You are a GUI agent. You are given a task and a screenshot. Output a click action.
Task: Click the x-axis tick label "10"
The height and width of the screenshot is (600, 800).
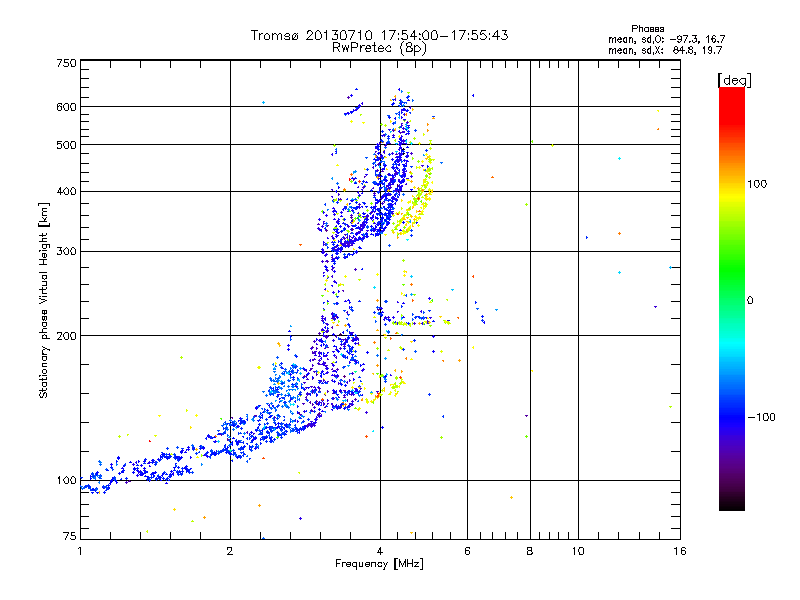point(578,551)
